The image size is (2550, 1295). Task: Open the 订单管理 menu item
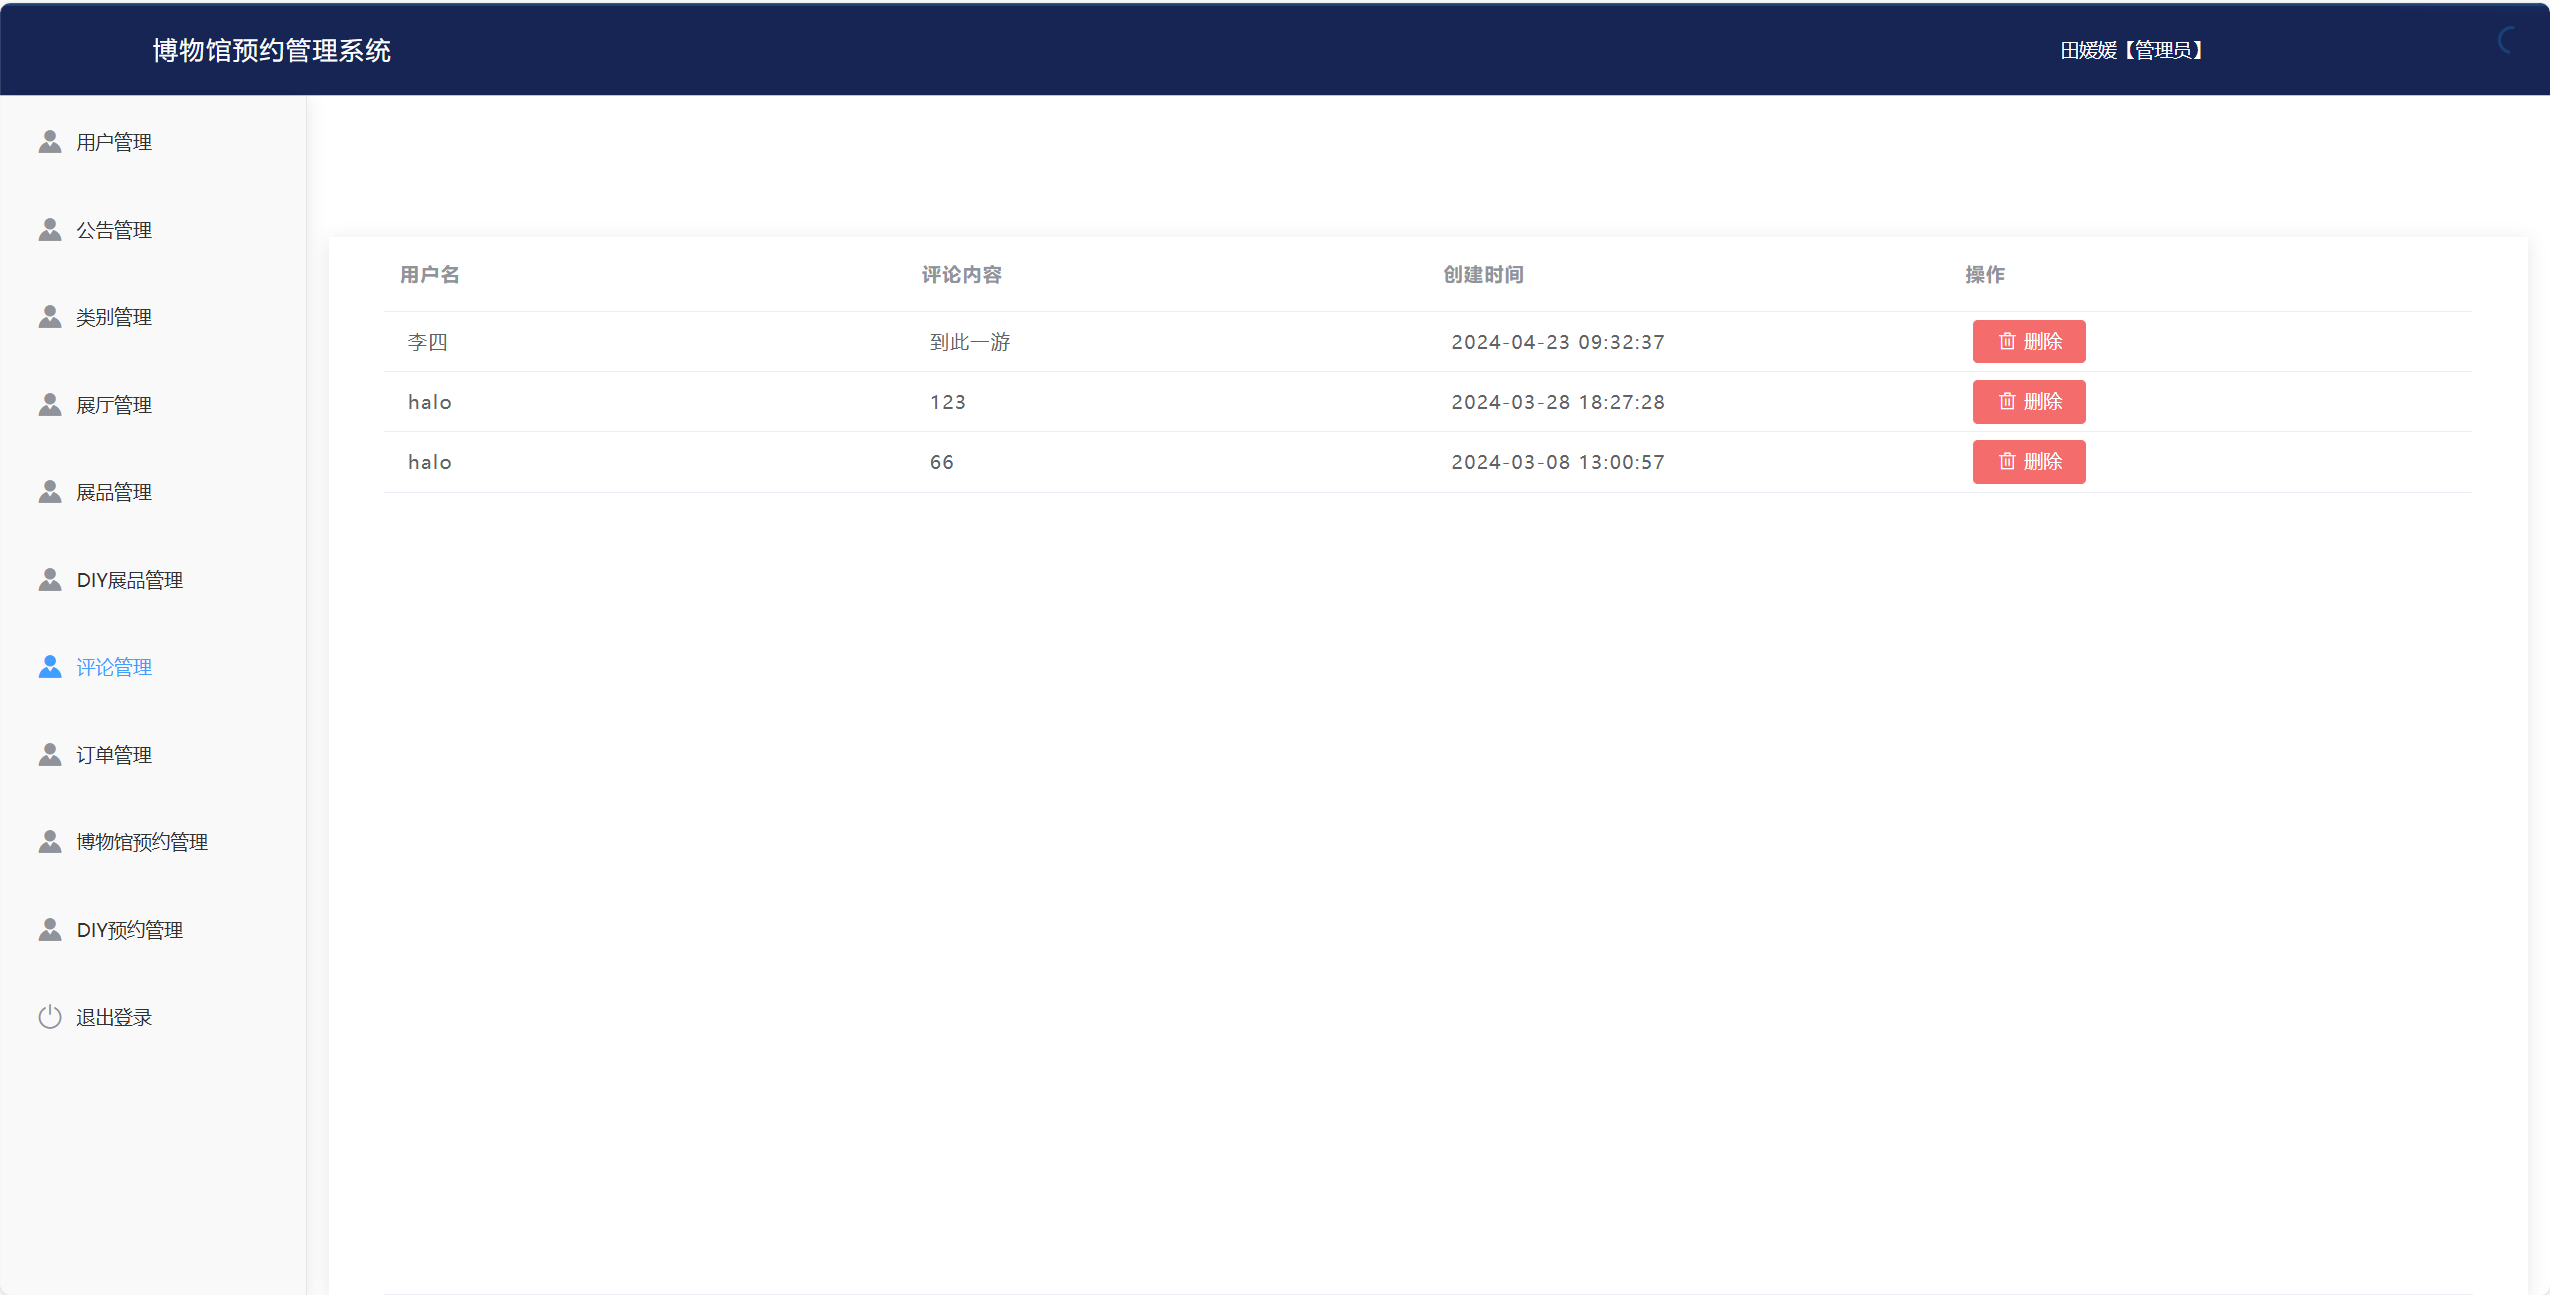point(114,755)
